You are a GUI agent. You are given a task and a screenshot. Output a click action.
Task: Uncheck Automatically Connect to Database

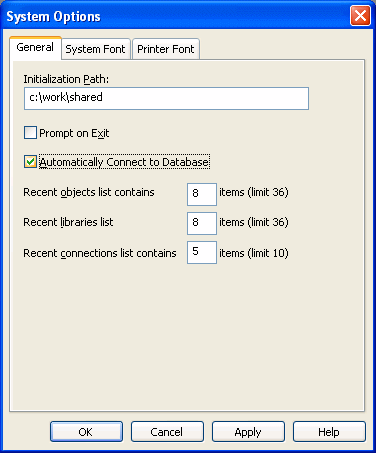(x=30, y=162)
